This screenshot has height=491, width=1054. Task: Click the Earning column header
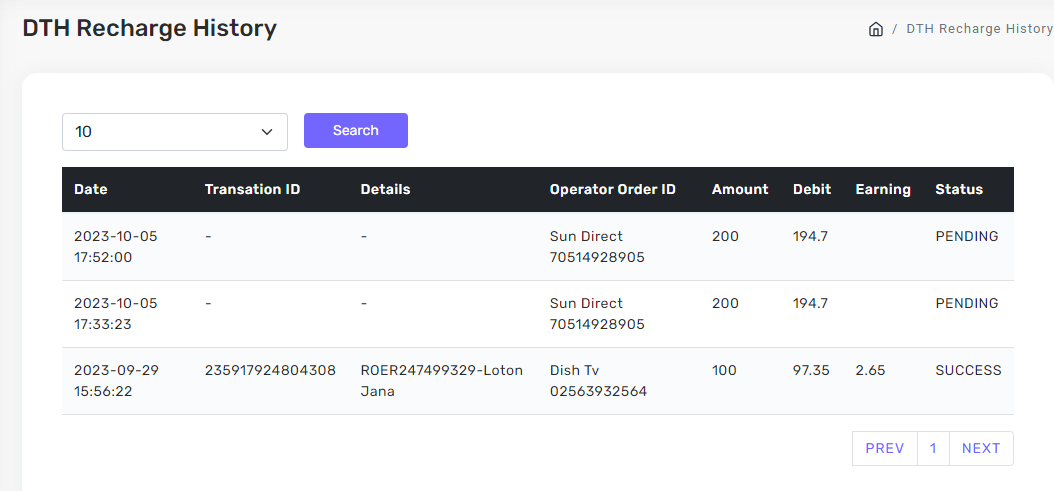click(883, 189)
